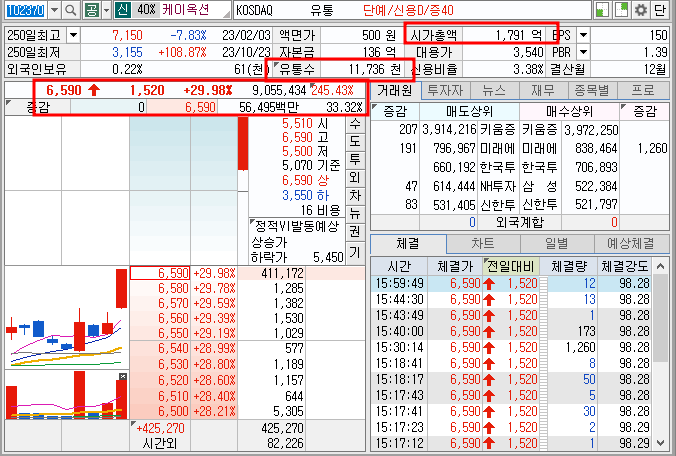The width and height of the screenshot is (676, 456).
Task: Switch to the 투자자 tab
Action: click(x=445, y=91)
